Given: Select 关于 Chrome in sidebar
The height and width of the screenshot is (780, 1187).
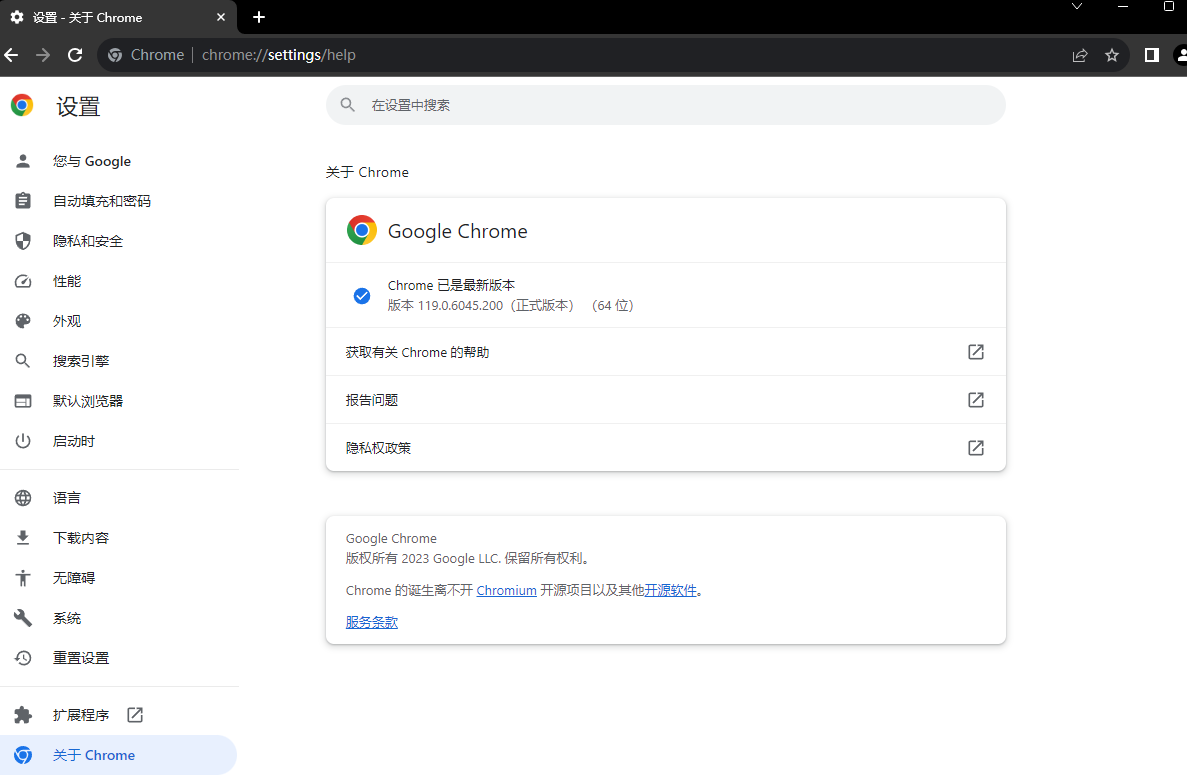Looking at the screenshot, I should [118, 755].
